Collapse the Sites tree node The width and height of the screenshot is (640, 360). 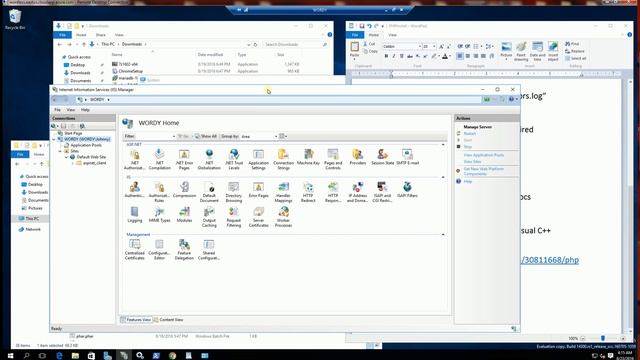pyautogui.click(x=60, y=151)
